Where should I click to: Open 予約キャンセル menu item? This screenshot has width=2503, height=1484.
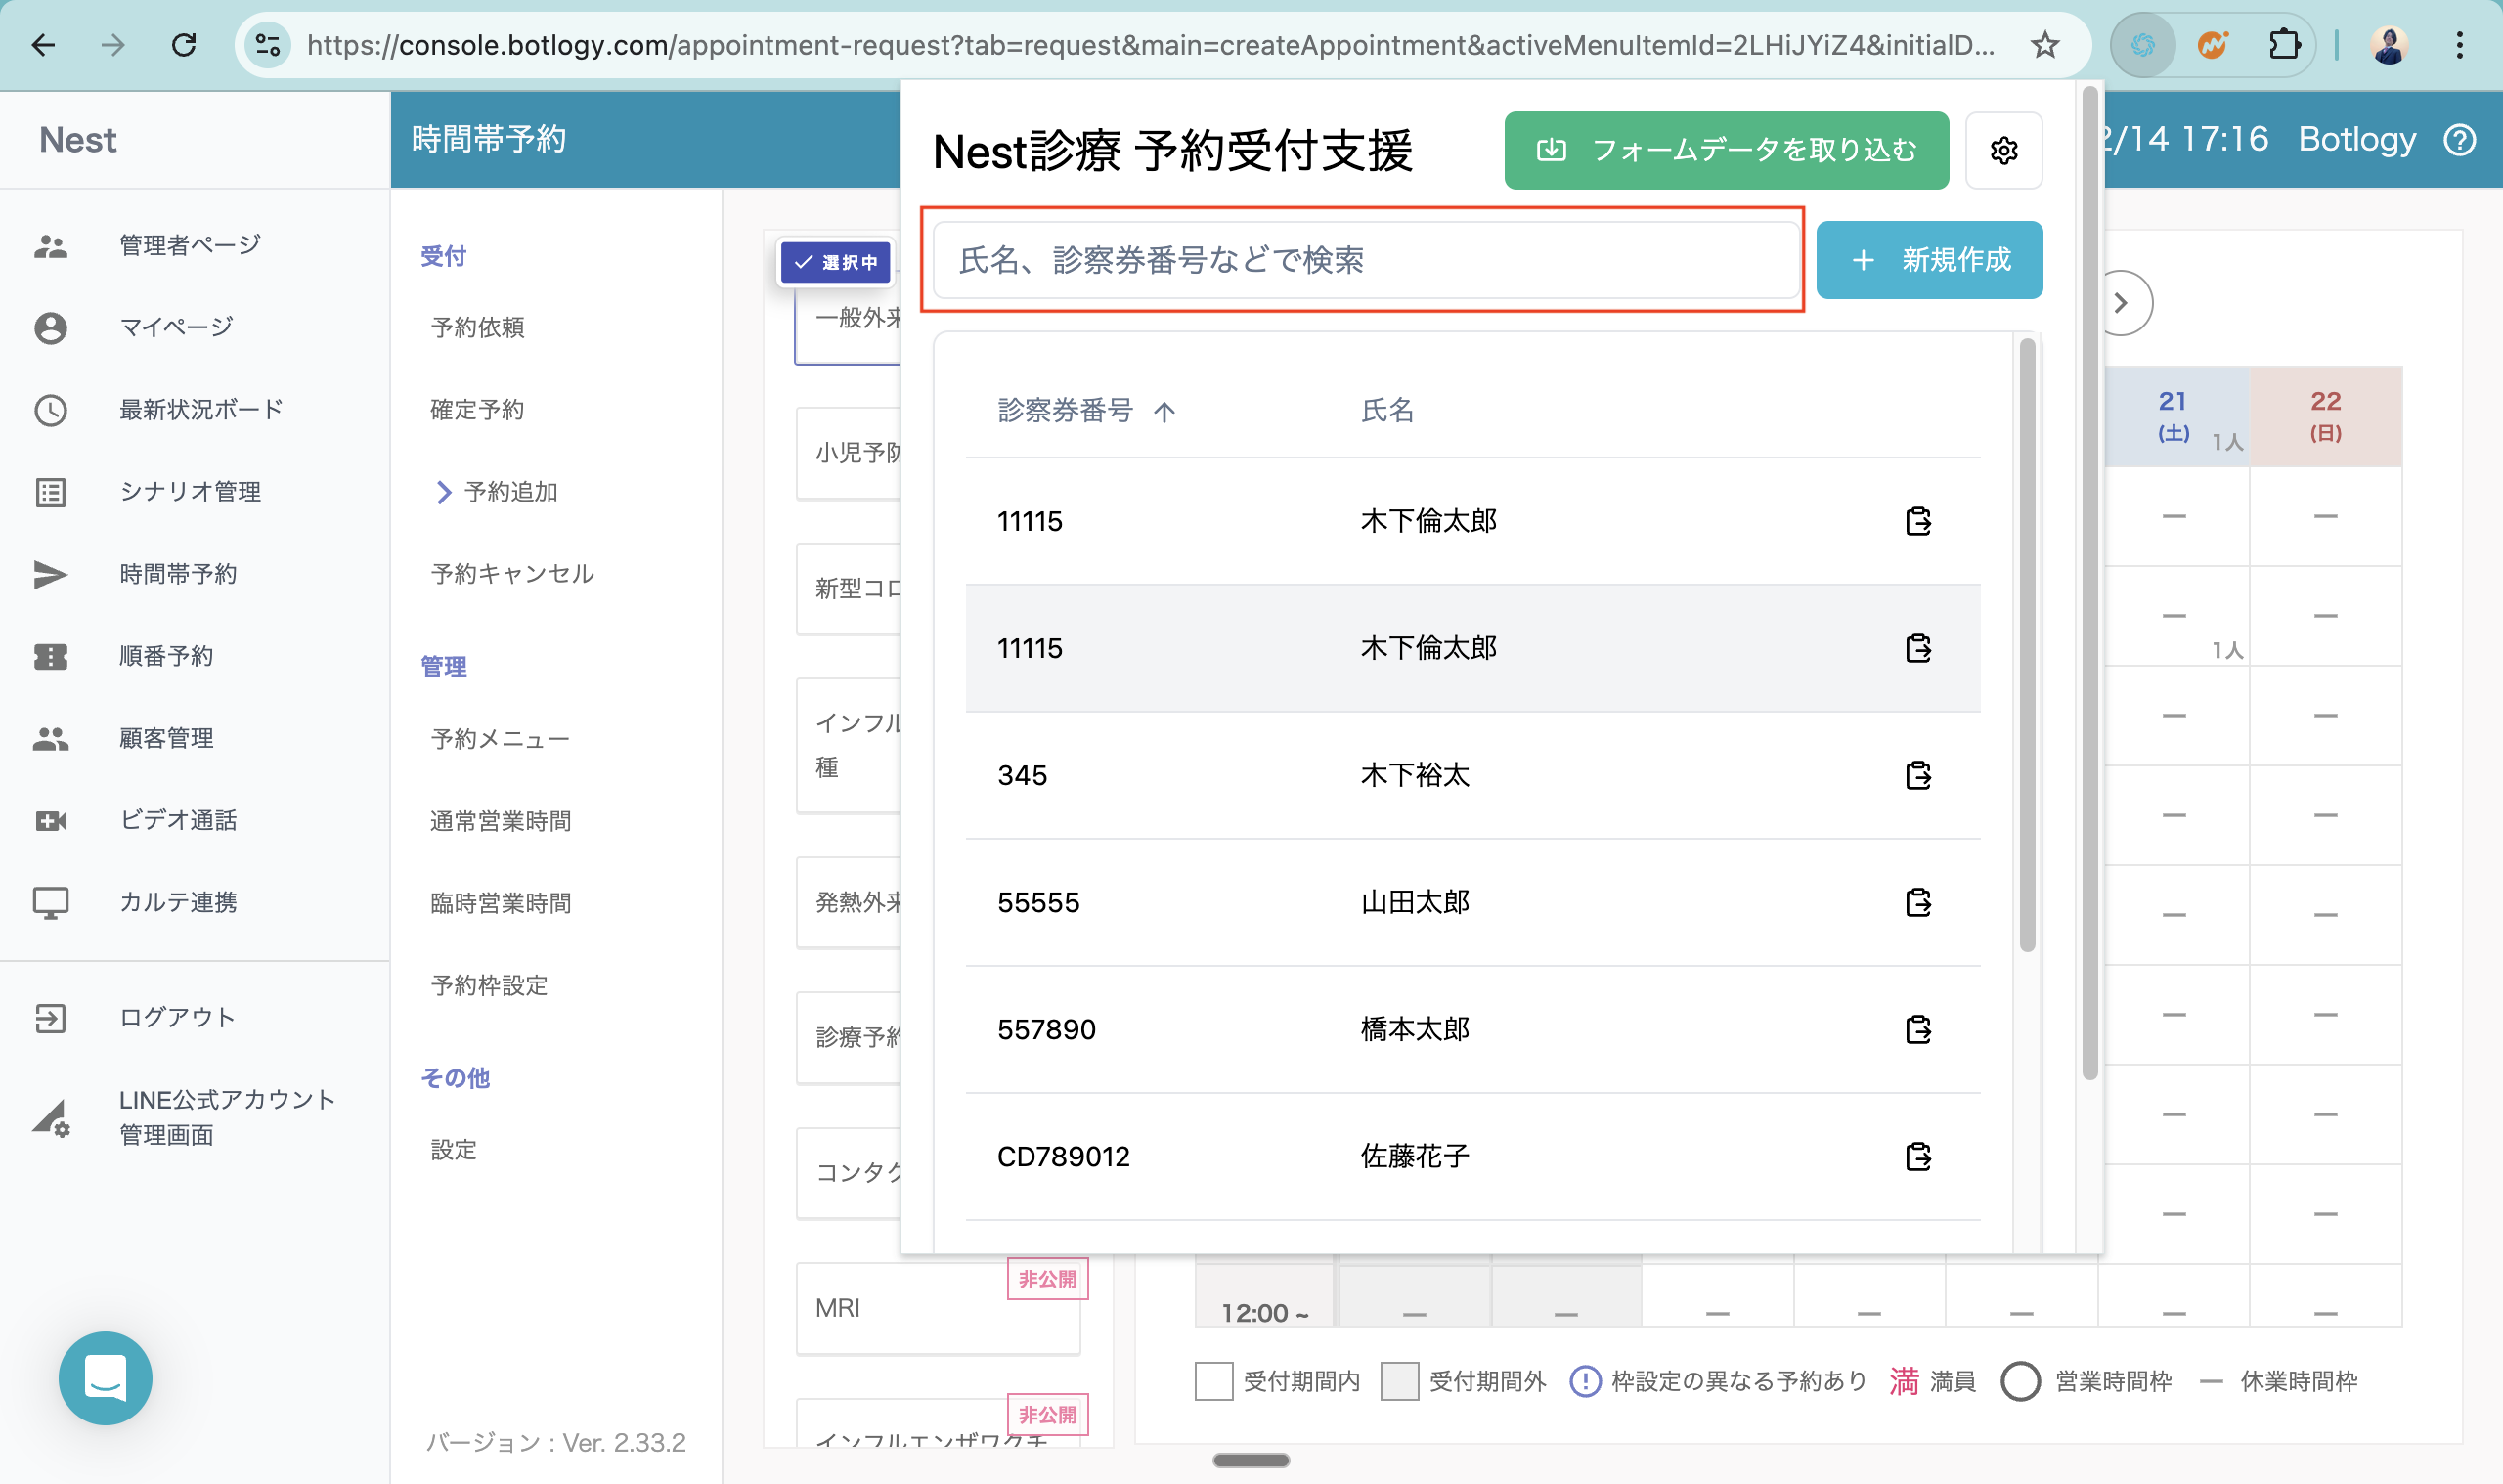pos(512,574)
